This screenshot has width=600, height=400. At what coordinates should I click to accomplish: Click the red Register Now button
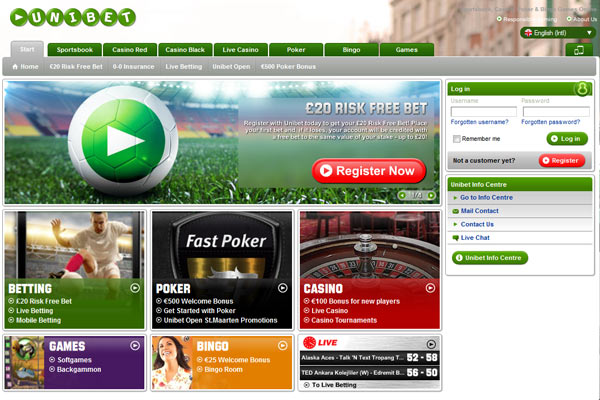369,171
